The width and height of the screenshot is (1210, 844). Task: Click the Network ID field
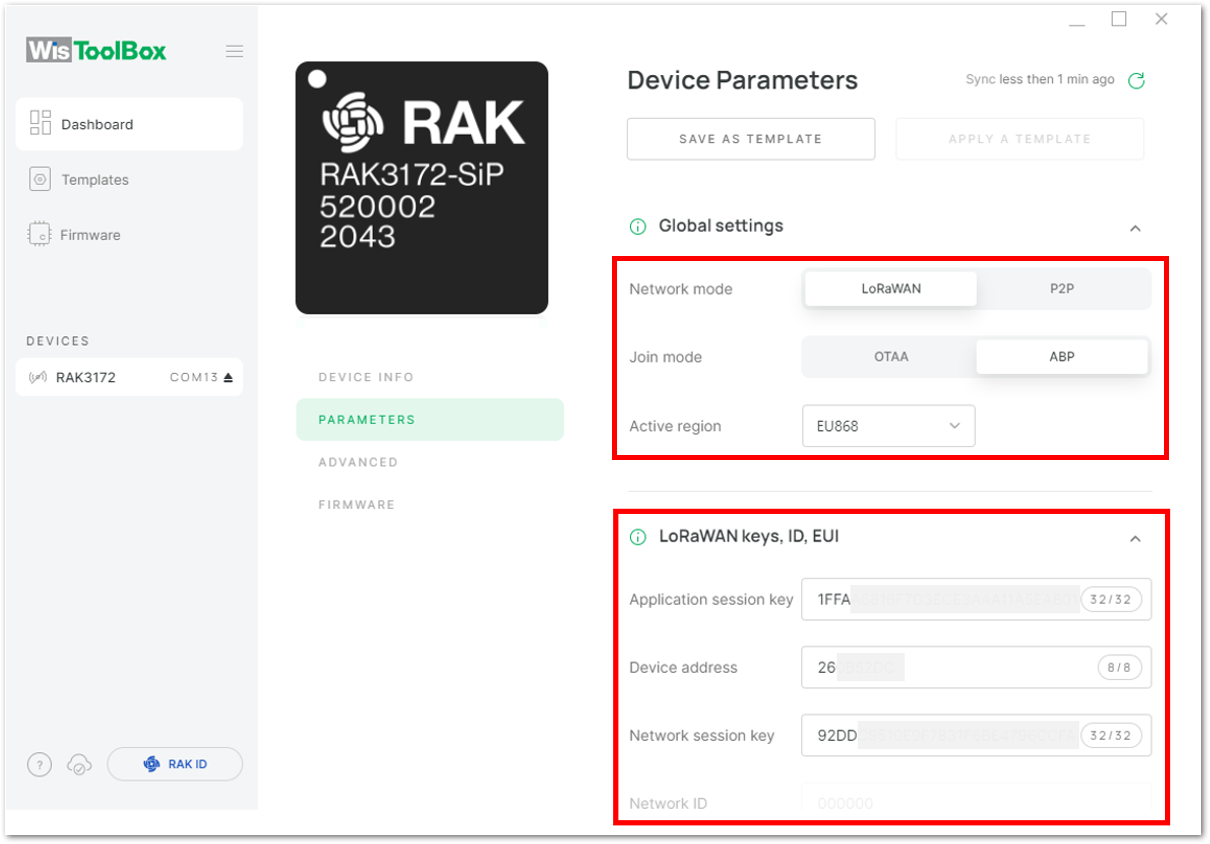point(976,803)
